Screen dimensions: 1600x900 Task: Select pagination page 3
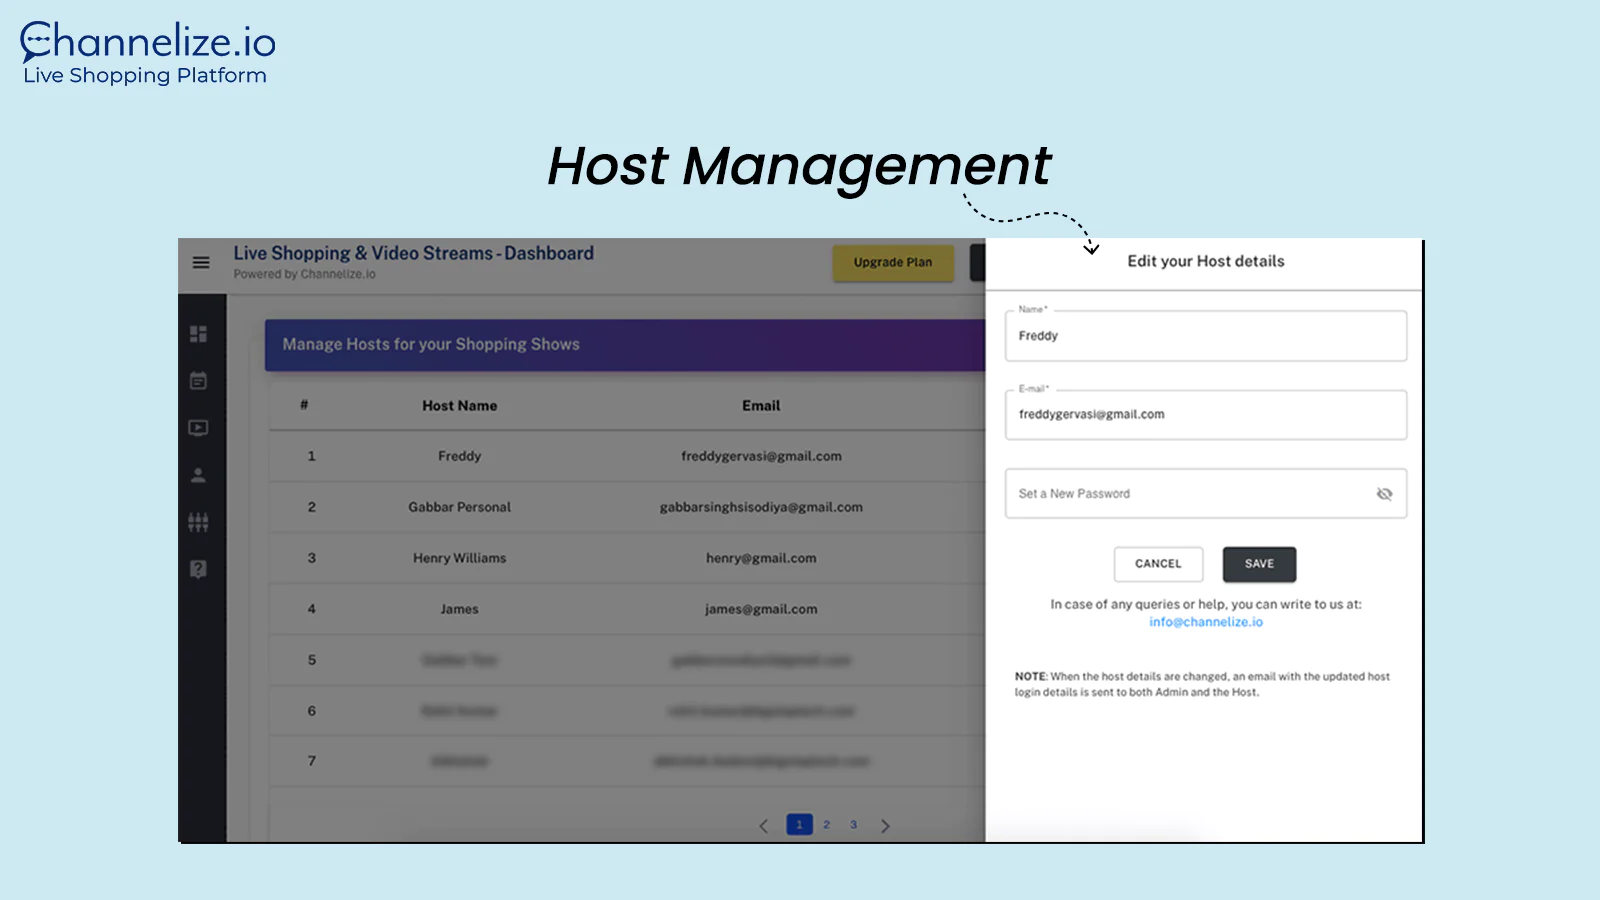click(x=854, y=825)
